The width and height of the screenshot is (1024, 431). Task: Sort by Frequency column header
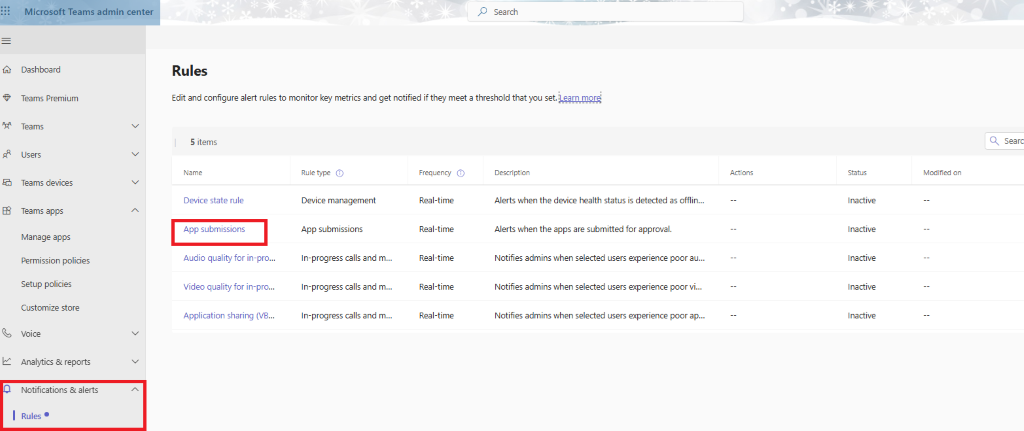click(x=435, y=173)
